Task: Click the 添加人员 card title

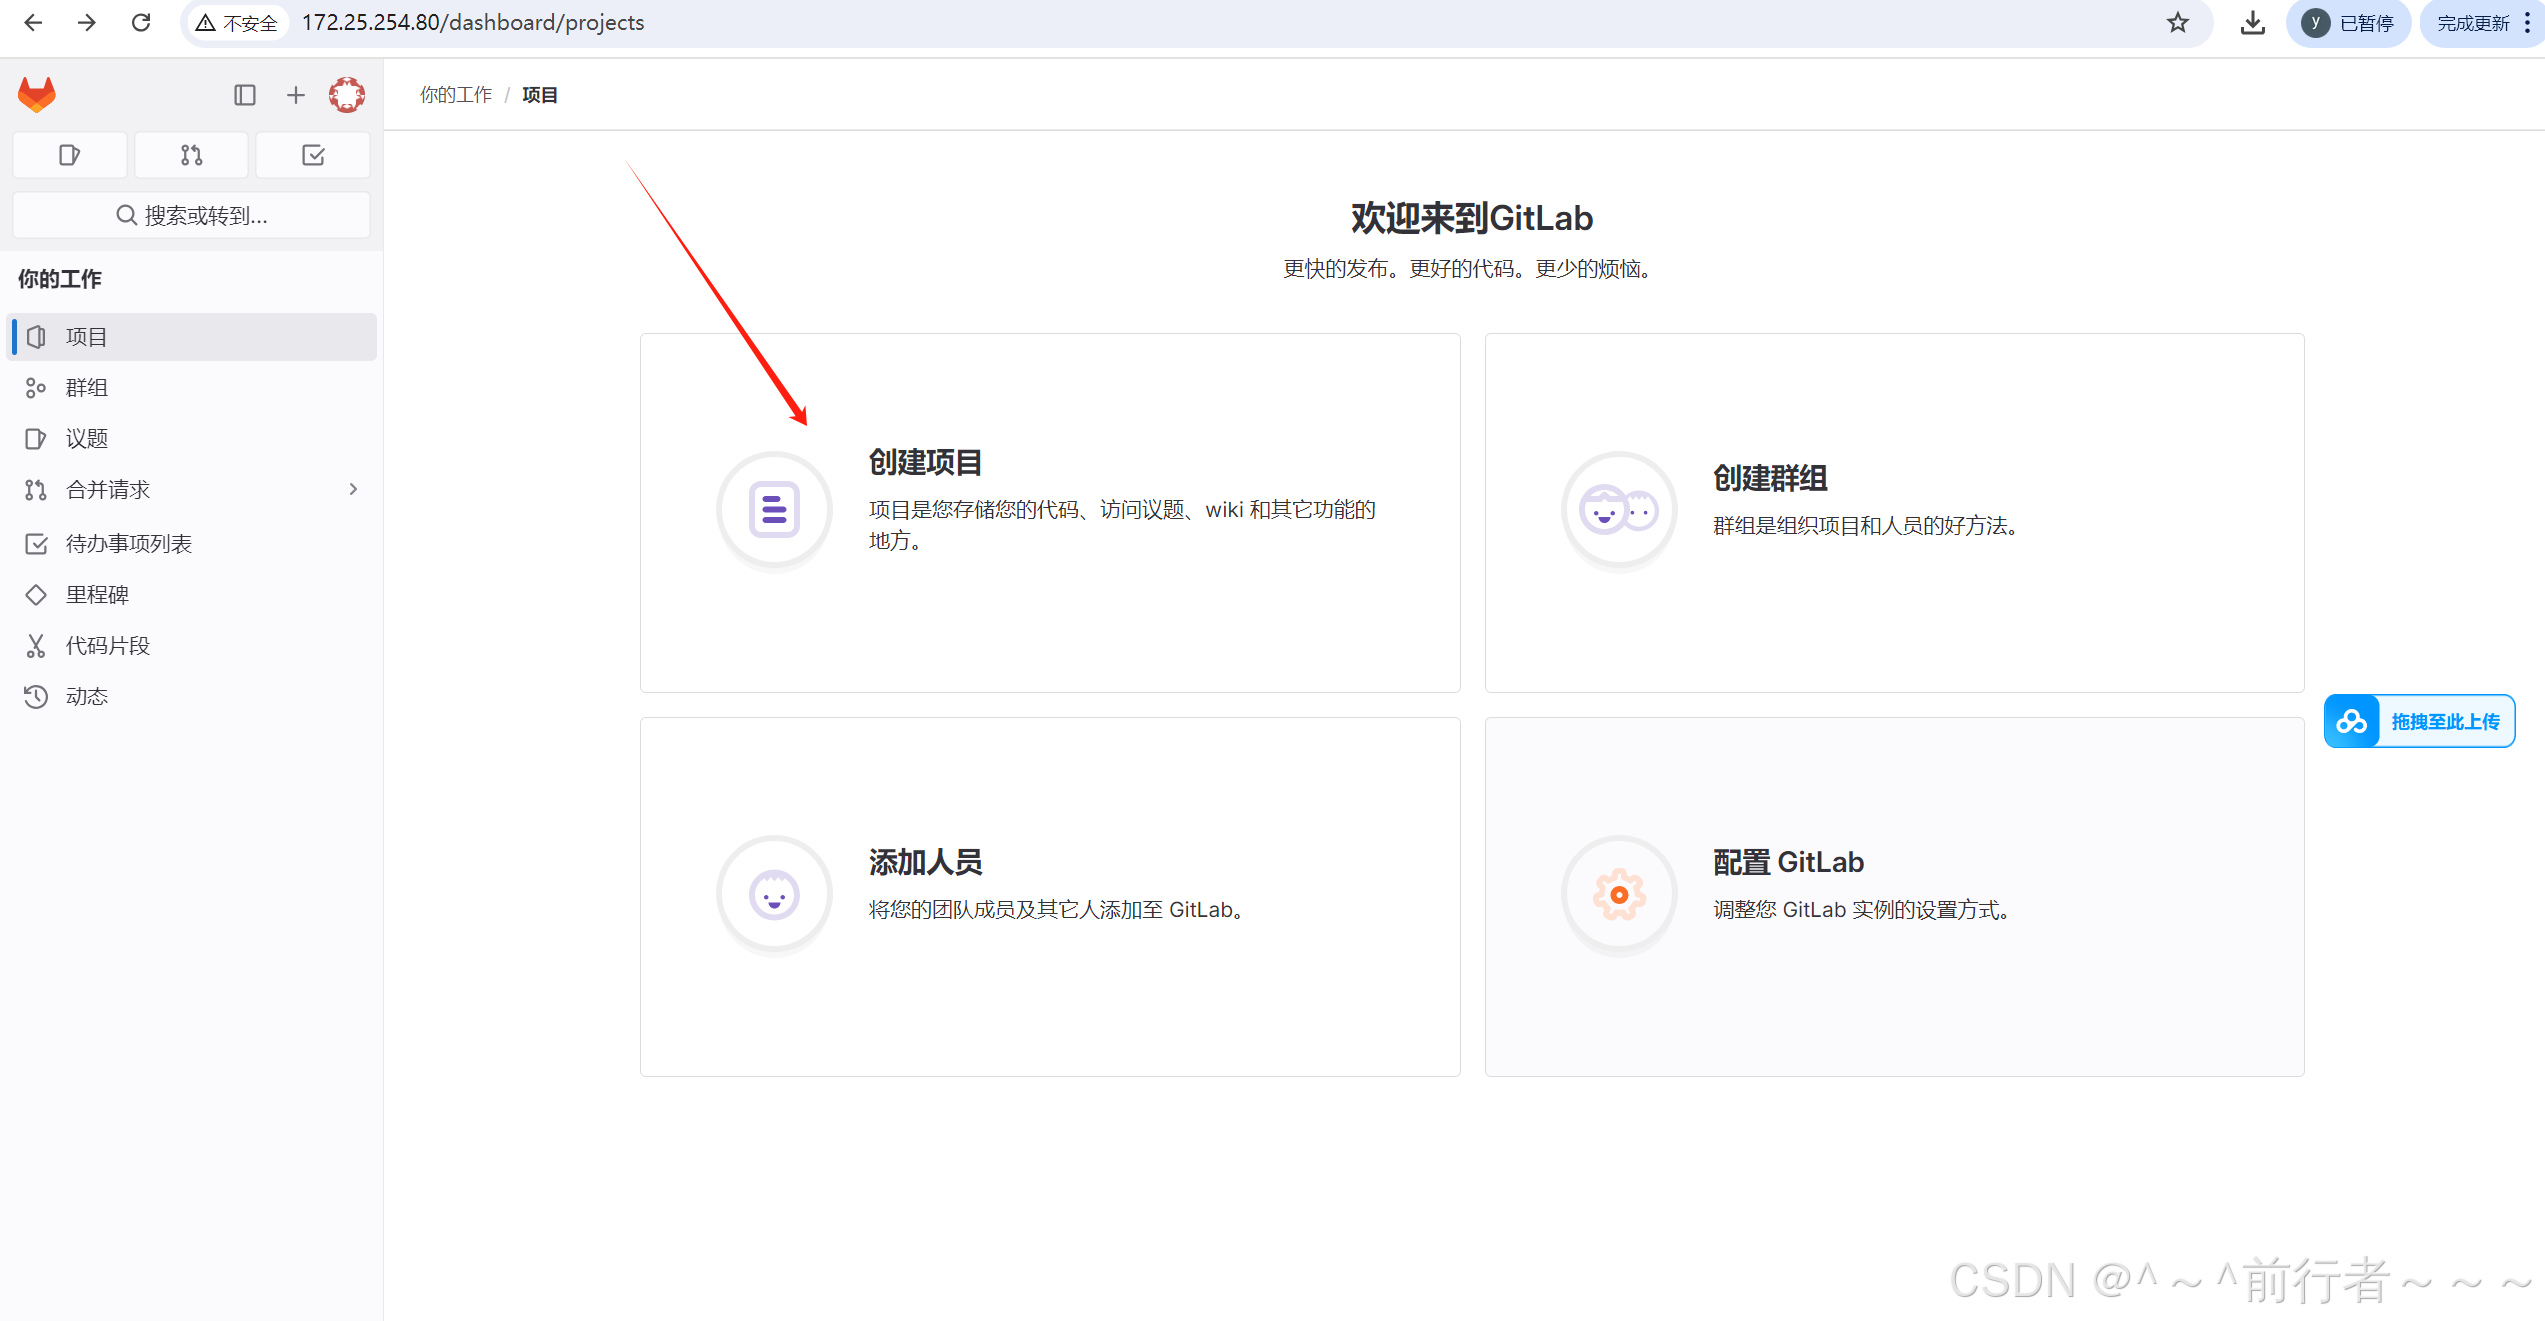Action: 925,862
